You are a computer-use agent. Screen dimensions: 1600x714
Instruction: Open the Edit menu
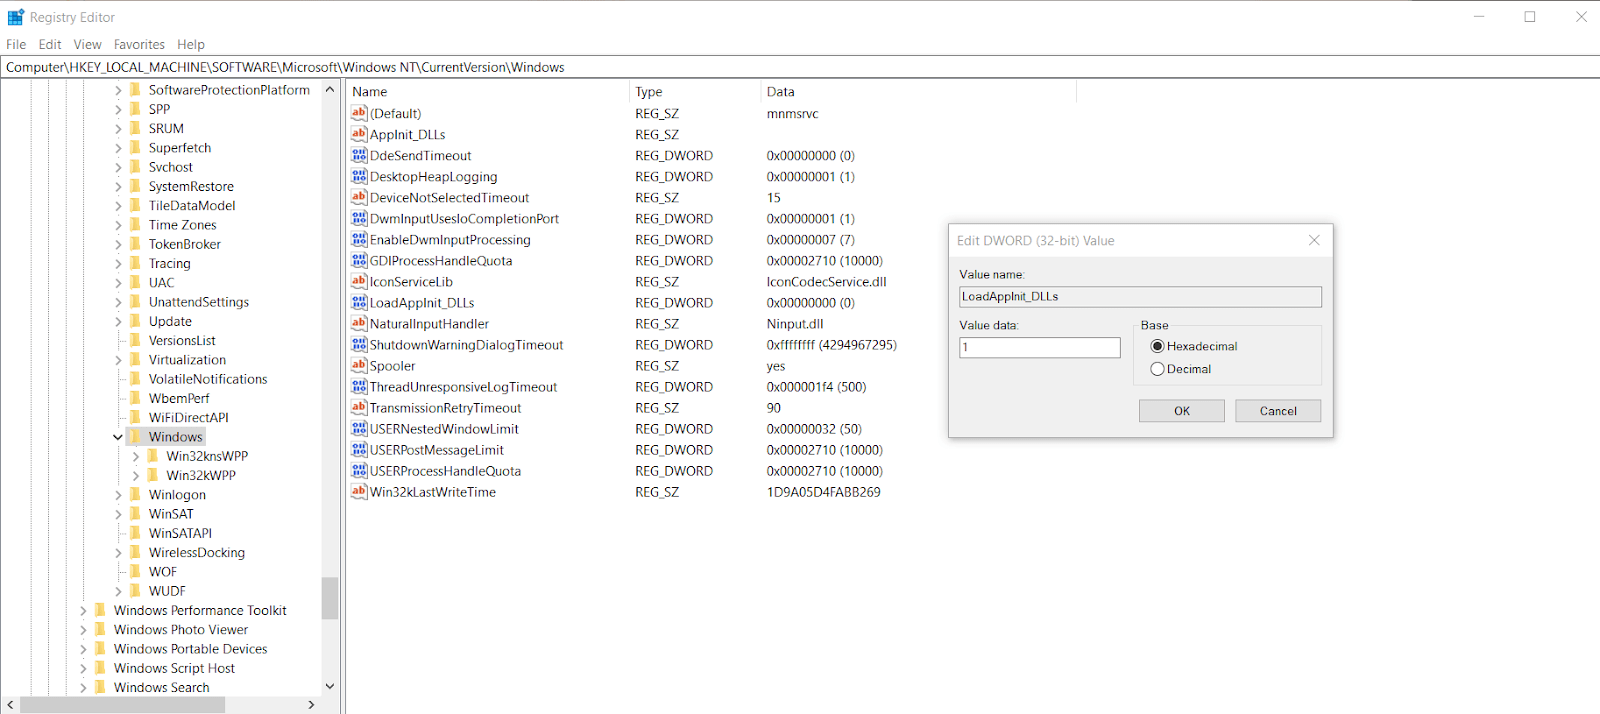coord(50,44)
